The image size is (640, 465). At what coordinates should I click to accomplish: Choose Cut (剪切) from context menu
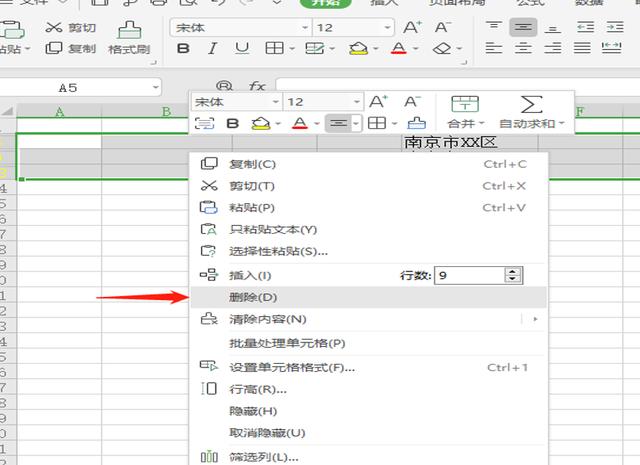coord(369,186)
